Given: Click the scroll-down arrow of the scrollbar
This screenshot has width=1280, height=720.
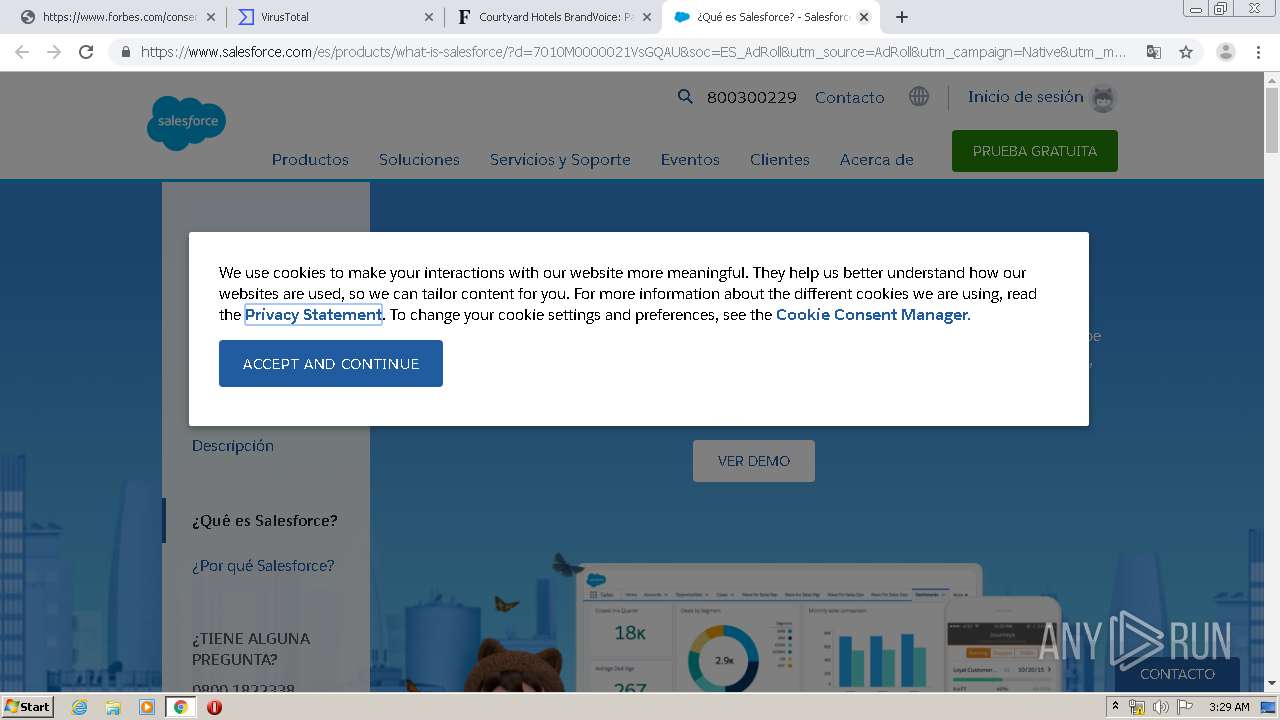Looking at the screenshot, I should (x=1271, y=683).
